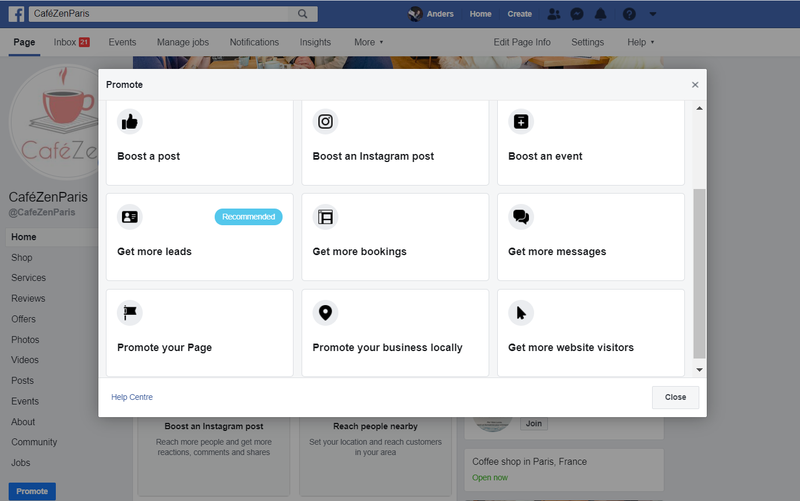Click the Close button in dialog
Viewport: 800px width, 501px height.
click(x=675, y=397)
